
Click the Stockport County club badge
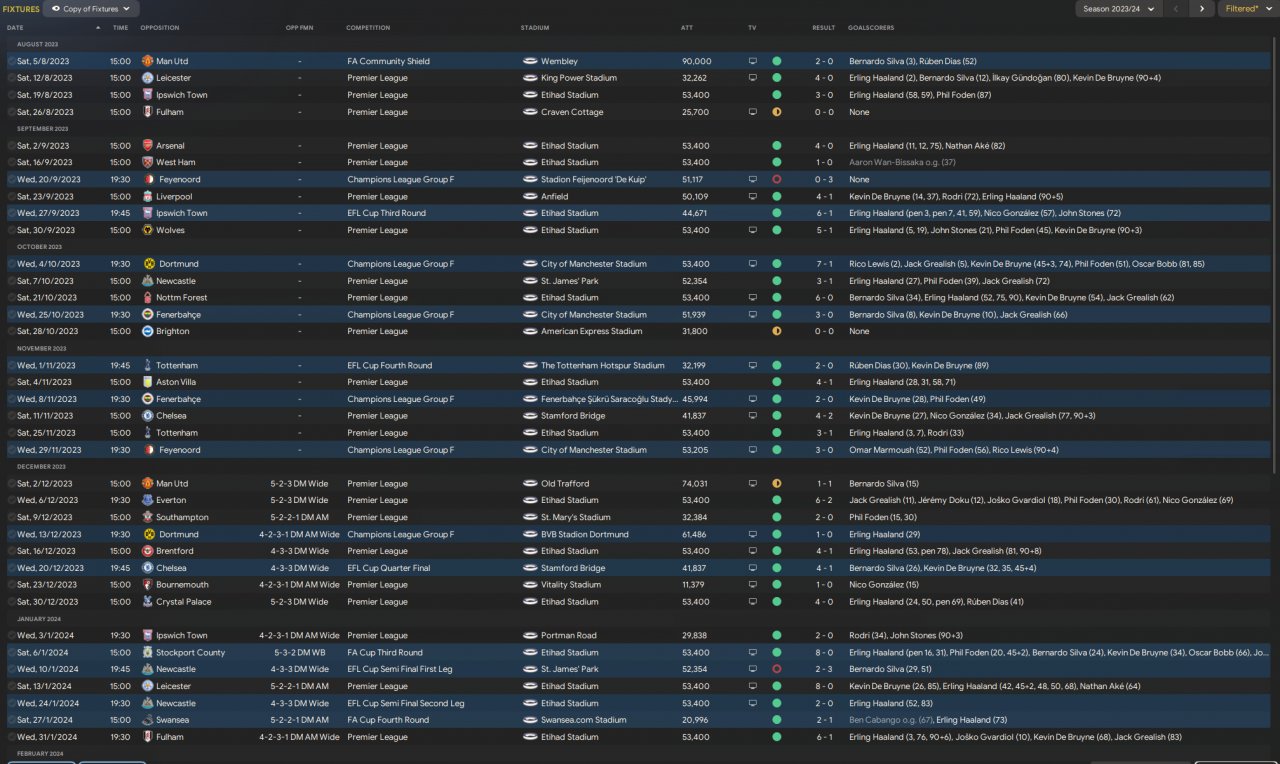click(x=148, y=652)
